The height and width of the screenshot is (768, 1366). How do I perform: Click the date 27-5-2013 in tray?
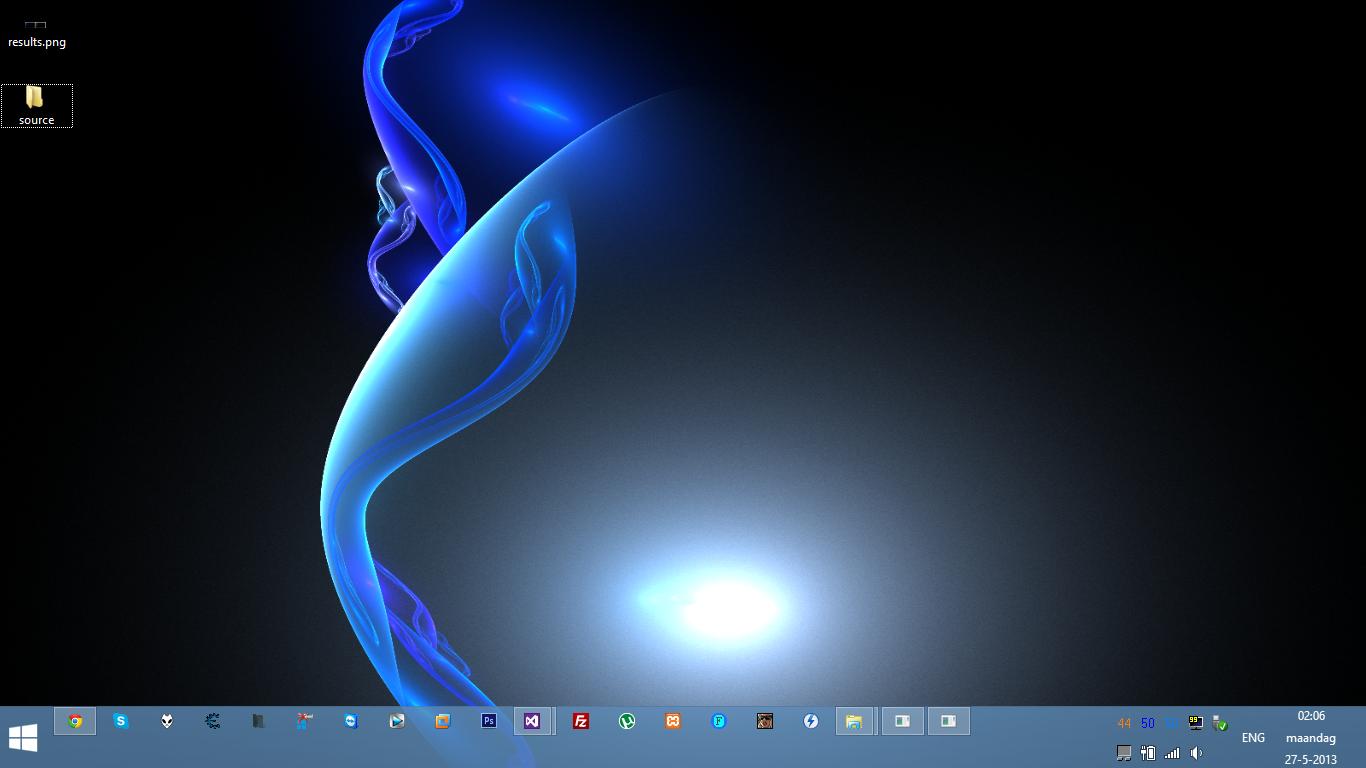tap(1311, 759)
